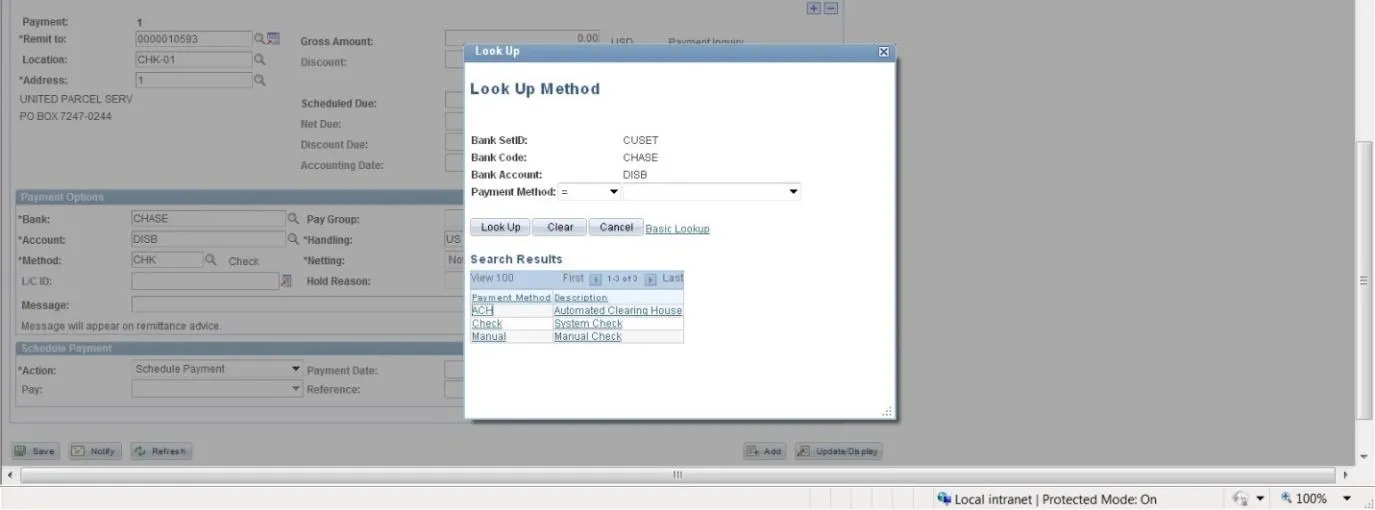Click horizontal scrollbar right arrow
This screenshot has height=510, width=1375.
[1345, 475]
